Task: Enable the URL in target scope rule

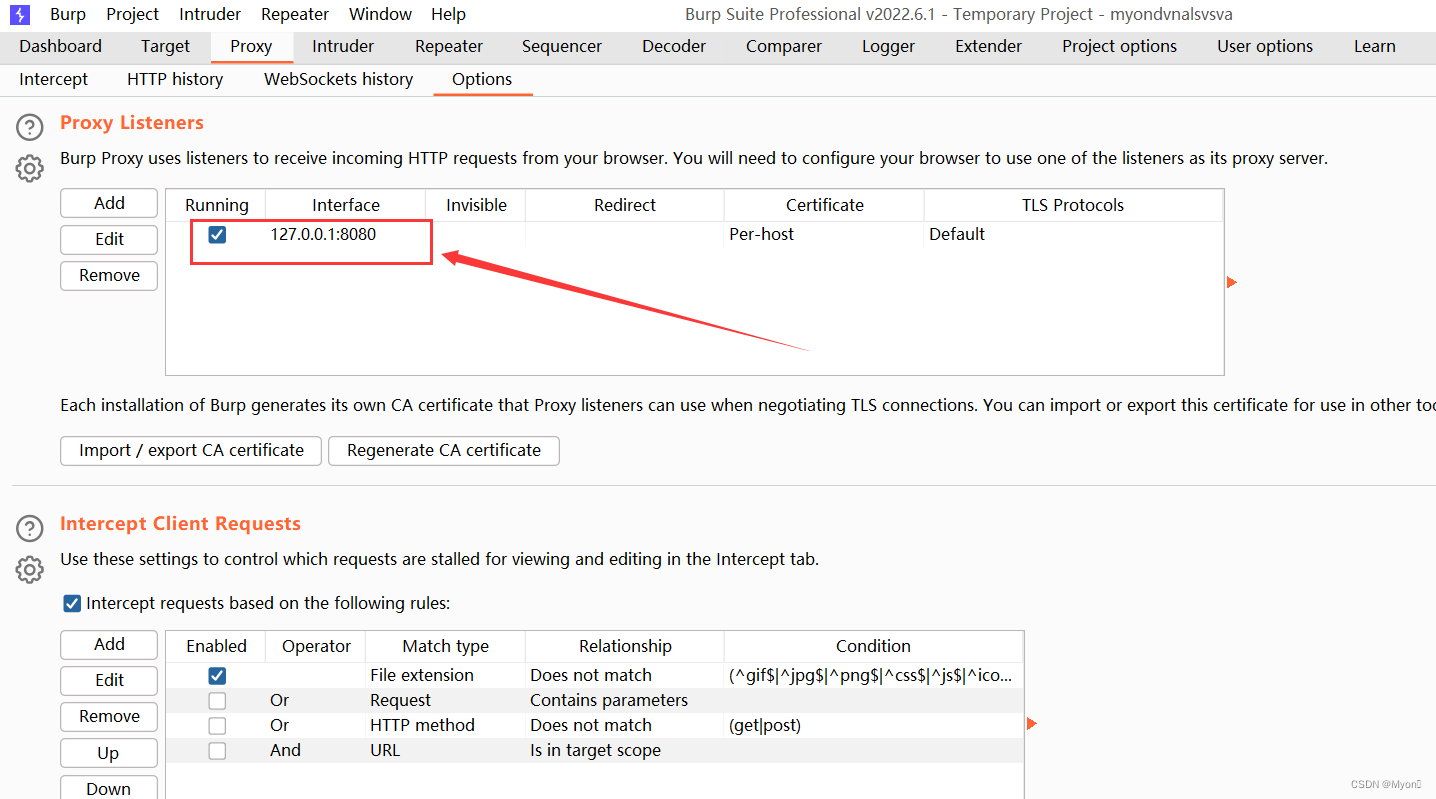Action: click(217, 751)
